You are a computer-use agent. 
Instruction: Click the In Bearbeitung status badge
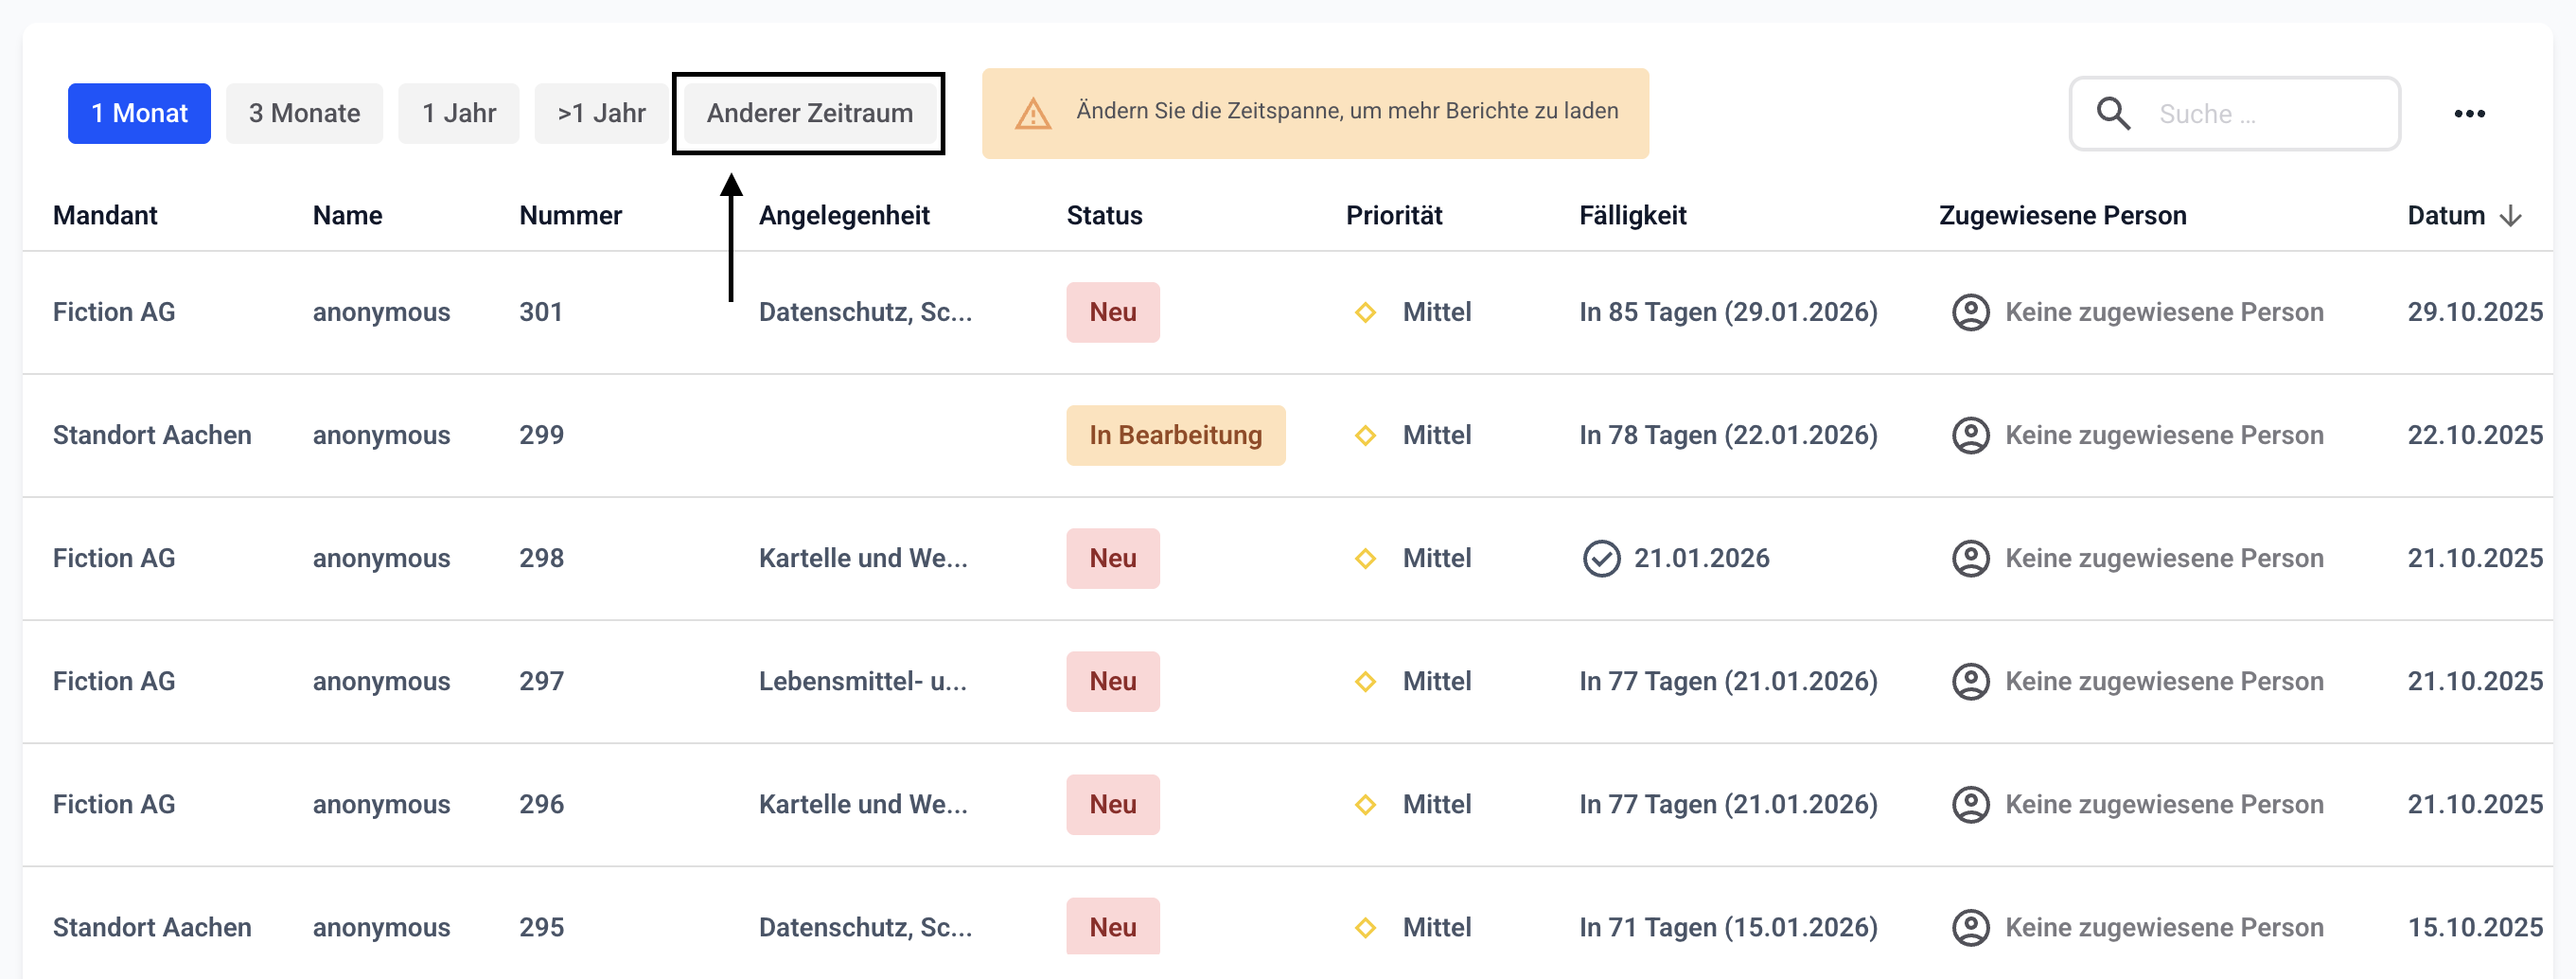coord(1175,436)
